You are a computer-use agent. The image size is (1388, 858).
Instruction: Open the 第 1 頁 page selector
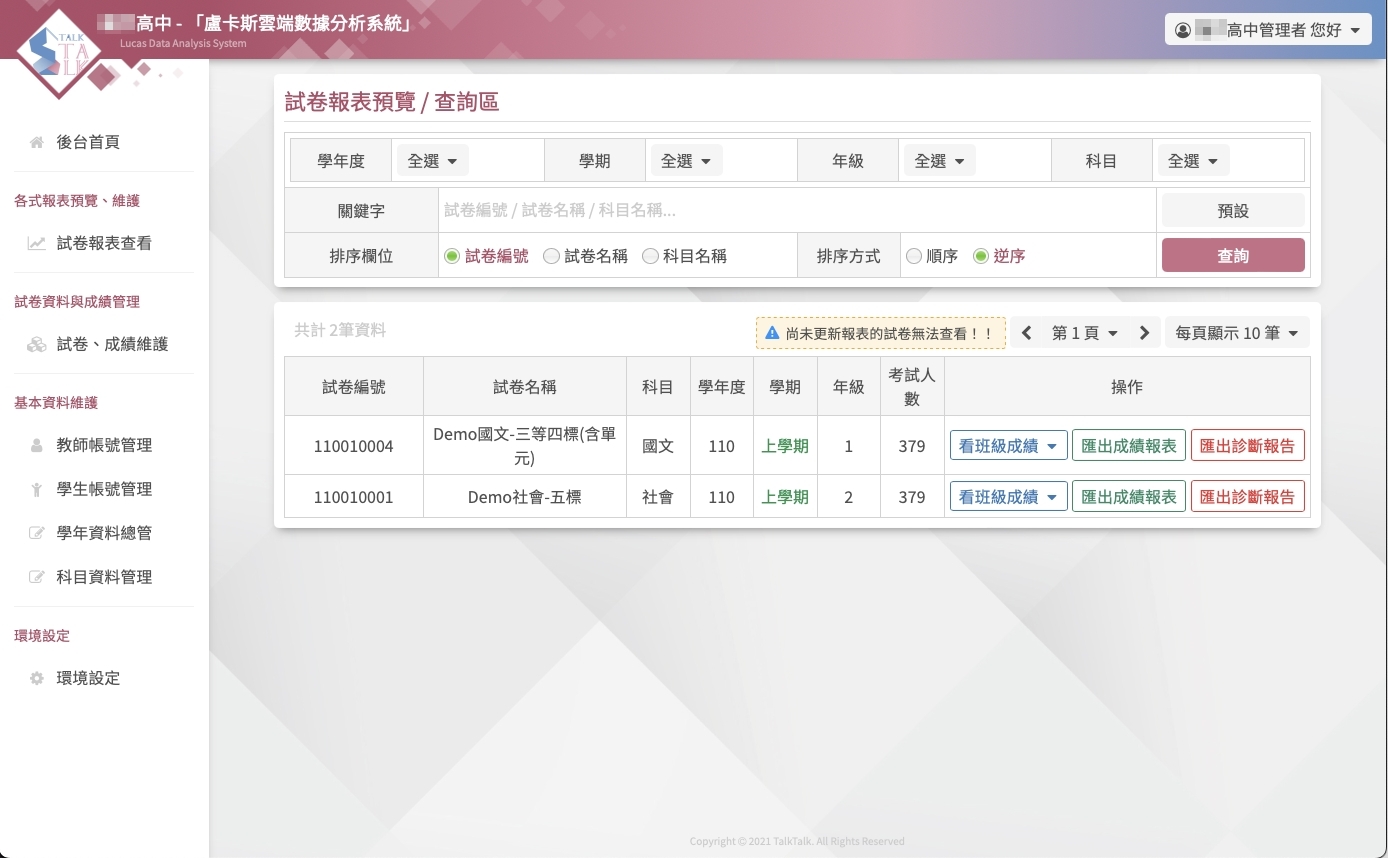[1085, 333]
